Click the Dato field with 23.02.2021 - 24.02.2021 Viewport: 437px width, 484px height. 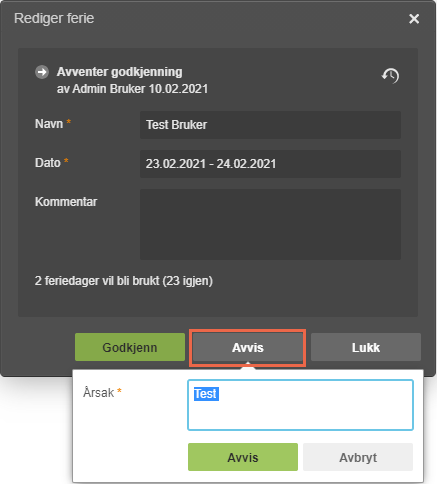(270, 164)
